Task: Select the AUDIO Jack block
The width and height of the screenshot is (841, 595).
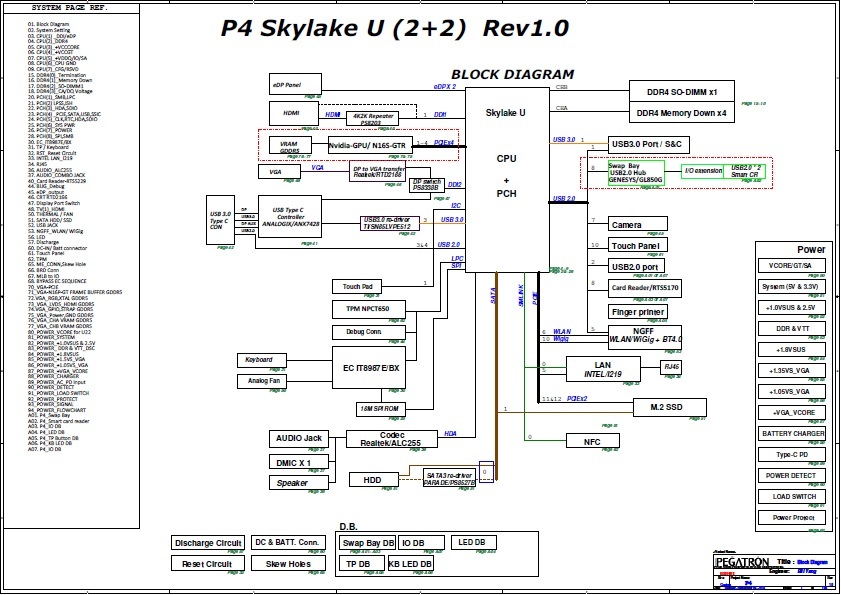Action: (299, 439)
